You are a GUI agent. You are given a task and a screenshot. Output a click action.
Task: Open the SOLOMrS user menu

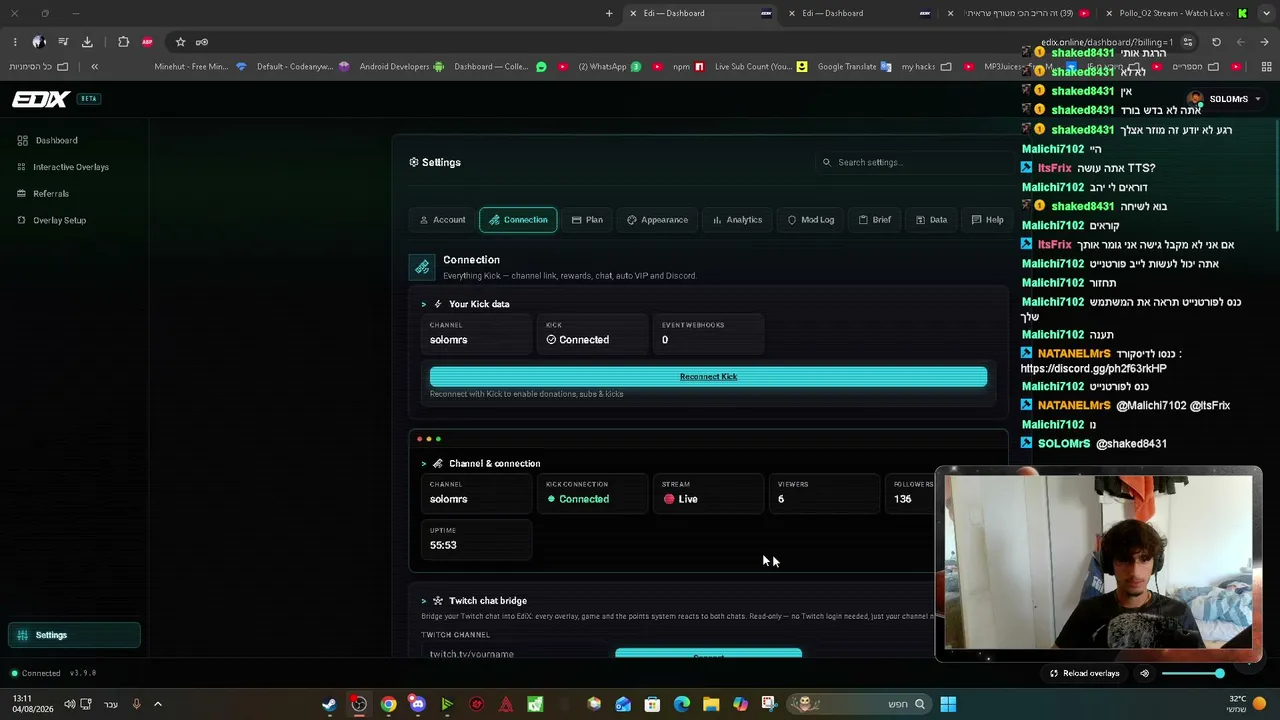[1224, 99]
